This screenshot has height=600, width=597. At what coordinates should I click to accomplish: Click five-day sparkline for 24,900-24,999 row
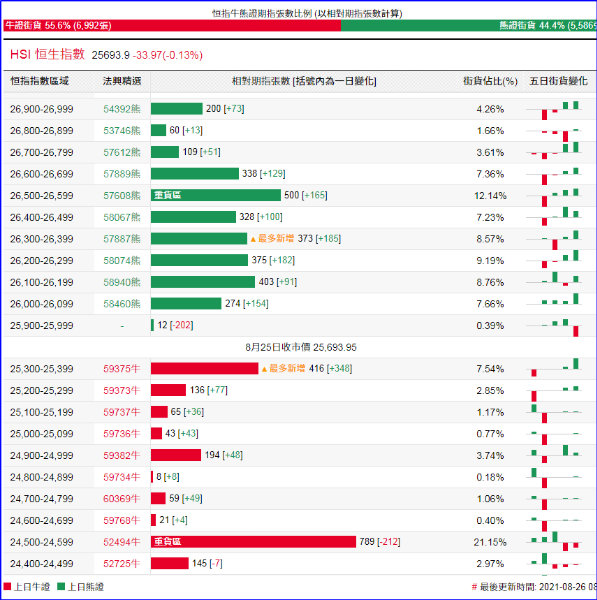tap(554, 454)
